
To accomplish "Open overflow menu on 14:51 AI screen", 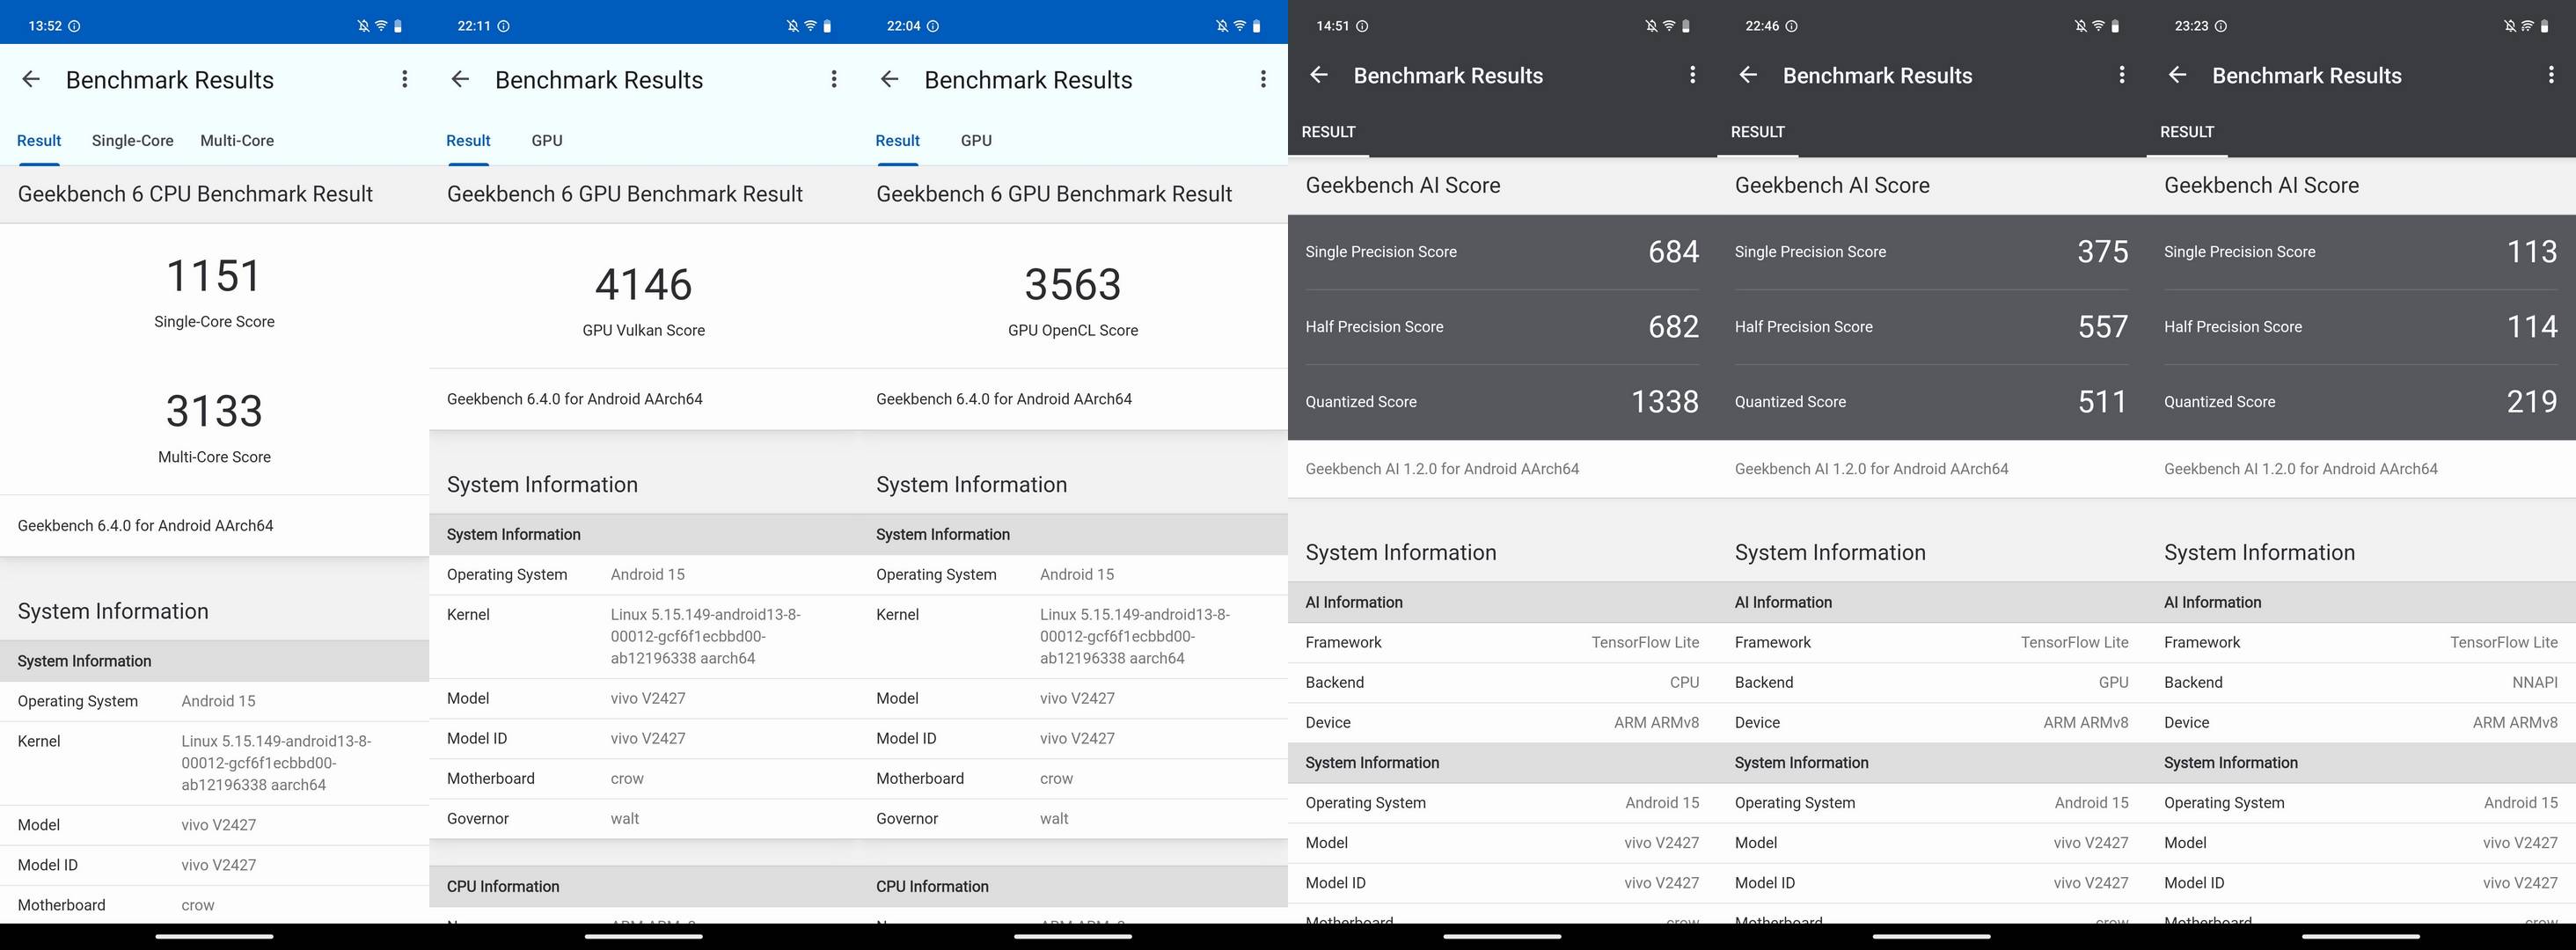I will click(x=1692, y=75).
